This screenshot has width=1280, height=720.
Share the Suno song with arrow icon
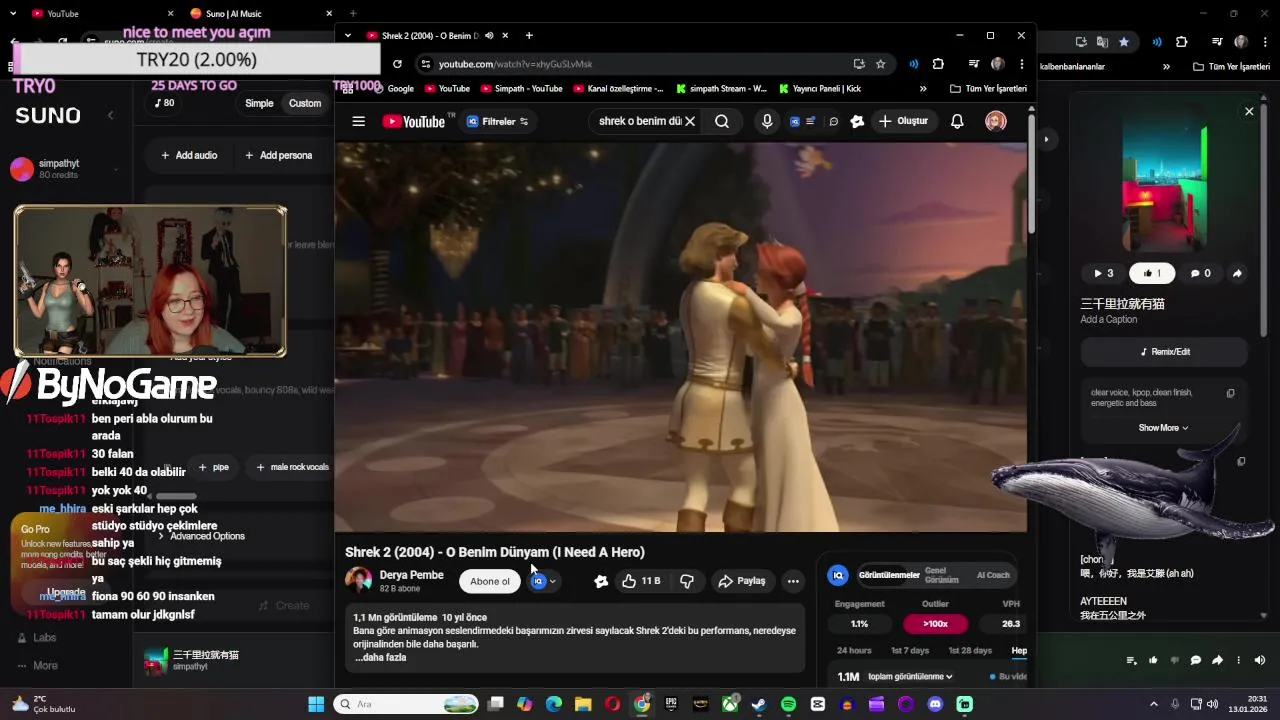pos(1237,273)
